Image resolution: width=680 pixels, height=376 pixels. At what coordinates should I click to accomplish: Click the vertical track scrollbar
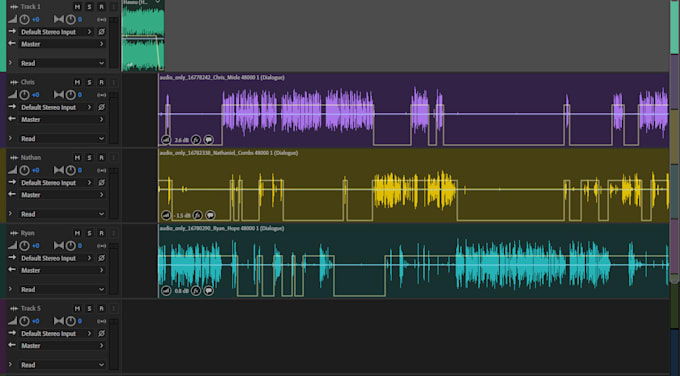tap(674, 143)
